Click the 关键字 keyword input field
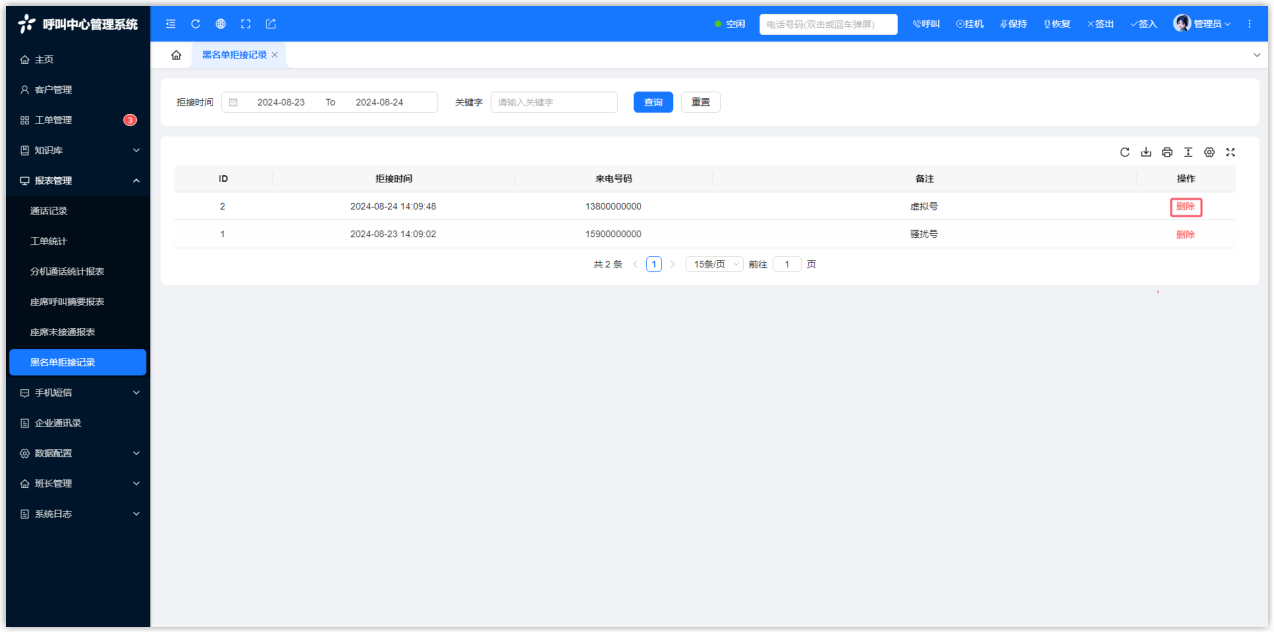Viewport: 1274px width, 633px height. point(553,102)
